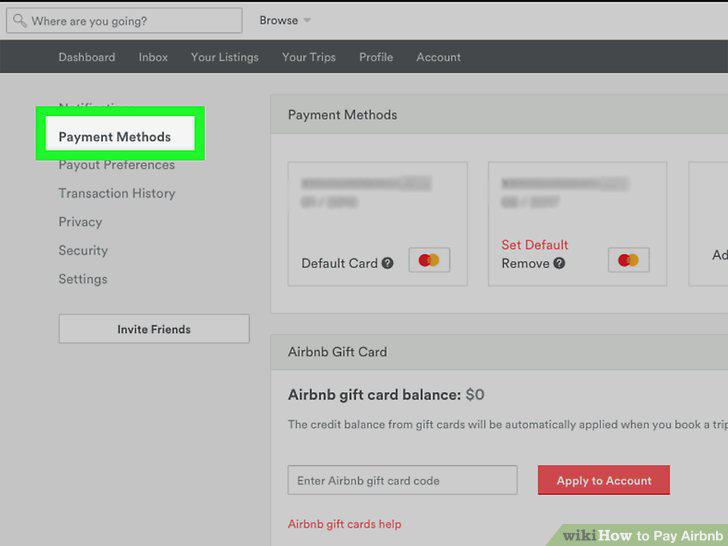Switch to Your Trips tab
728x546 pixels.
click(x=309, y=57)
